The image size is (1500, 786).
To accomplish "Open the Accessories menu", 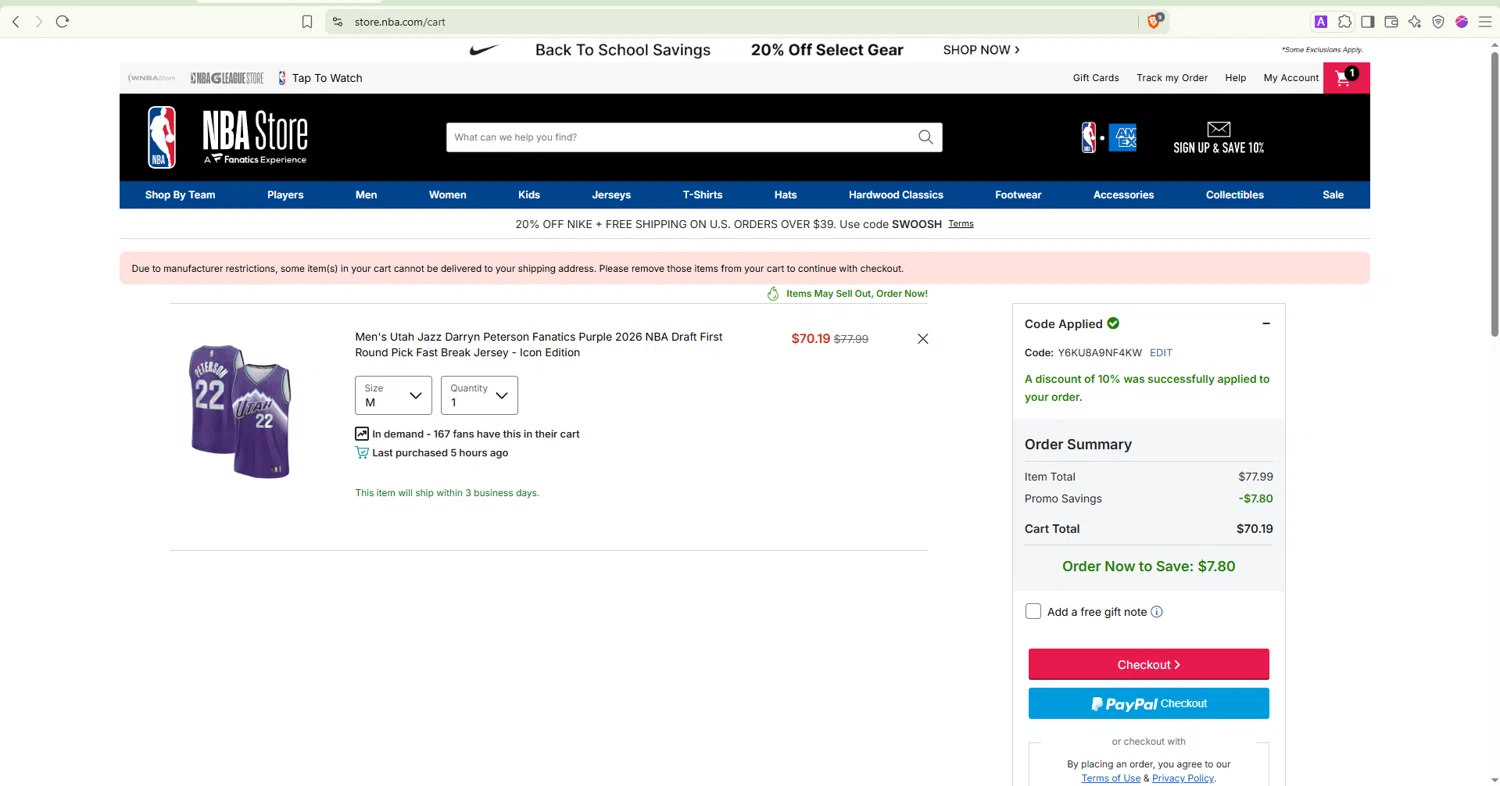I will coord(1124,195).
